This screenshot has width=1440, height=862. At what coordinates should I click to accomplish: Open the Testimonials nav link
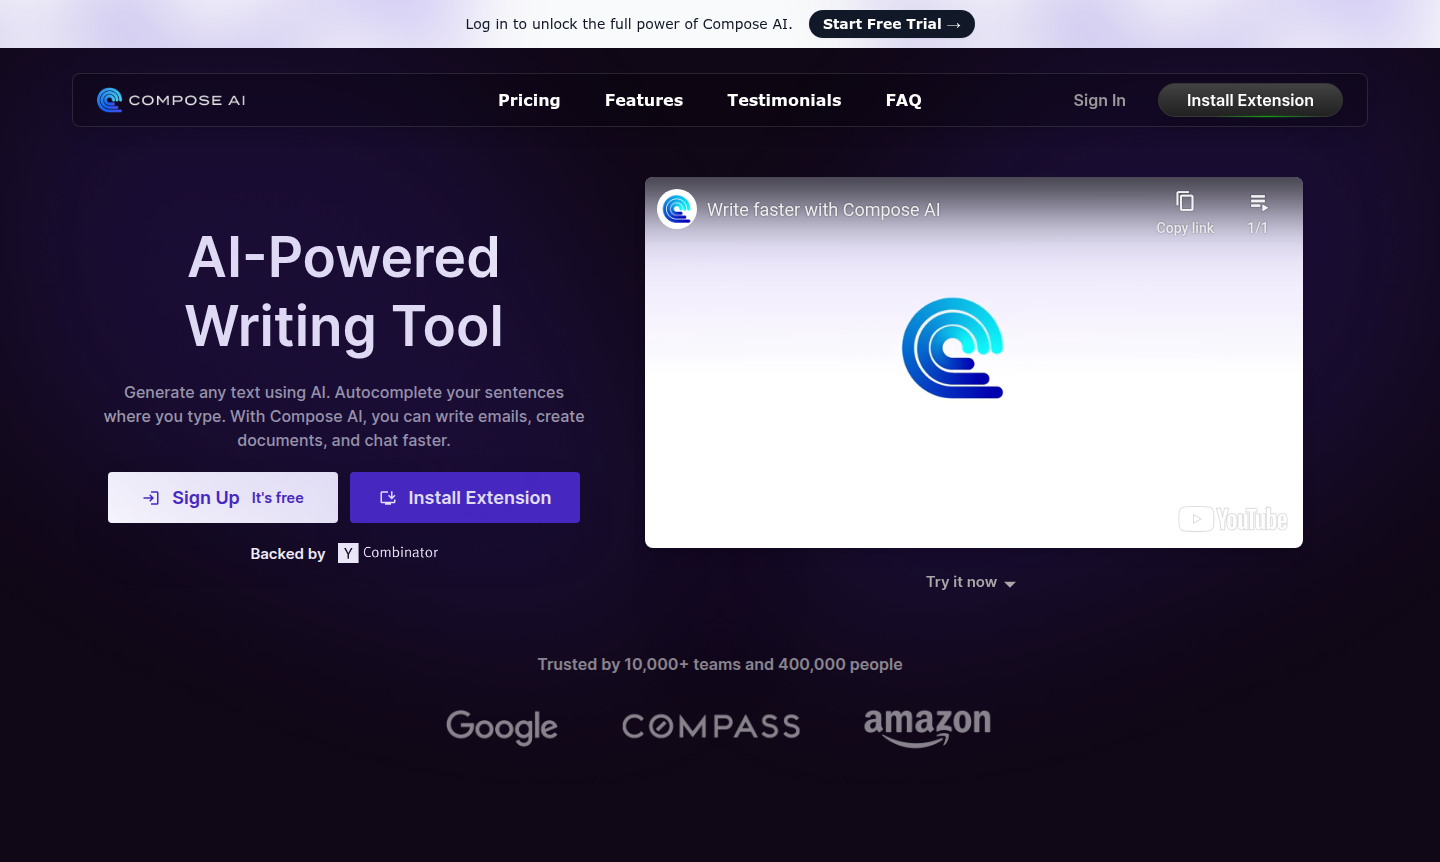[784, 100]
